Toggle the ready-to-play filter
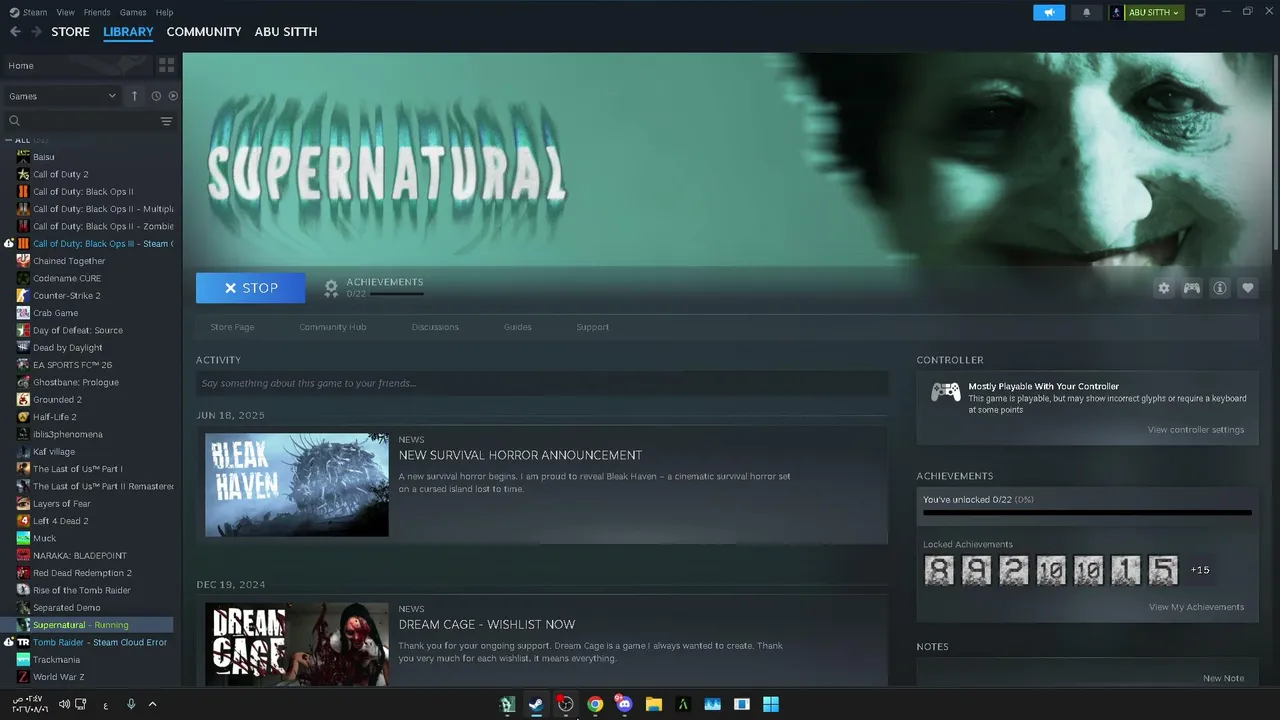The image size is (1280, 720). [173, 96]
